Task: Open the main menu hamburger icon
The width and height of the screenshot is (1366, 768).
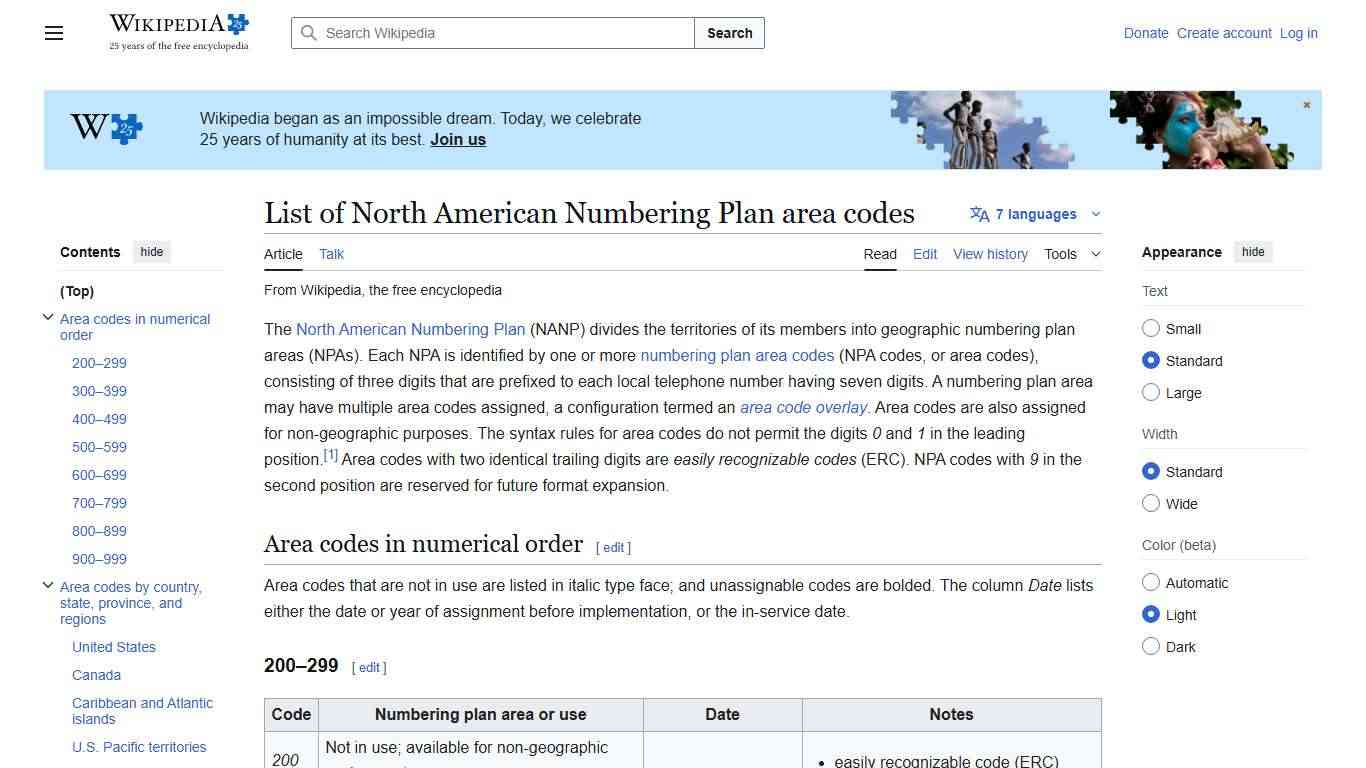Action: pyautogui.click(x=53, y=33)
